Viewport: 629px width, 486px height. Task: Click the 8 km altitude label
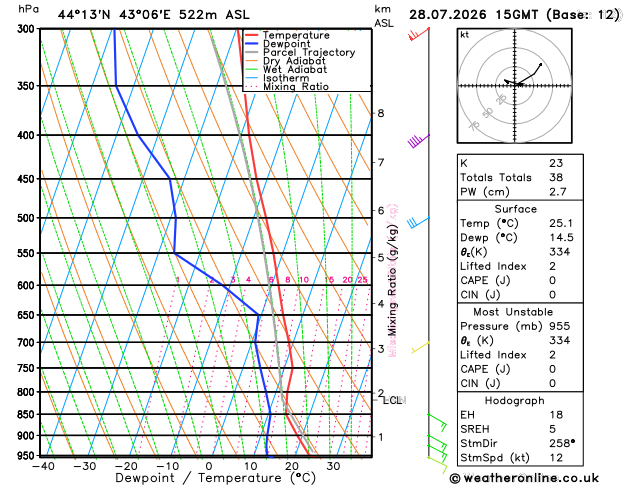click(381, 113)
